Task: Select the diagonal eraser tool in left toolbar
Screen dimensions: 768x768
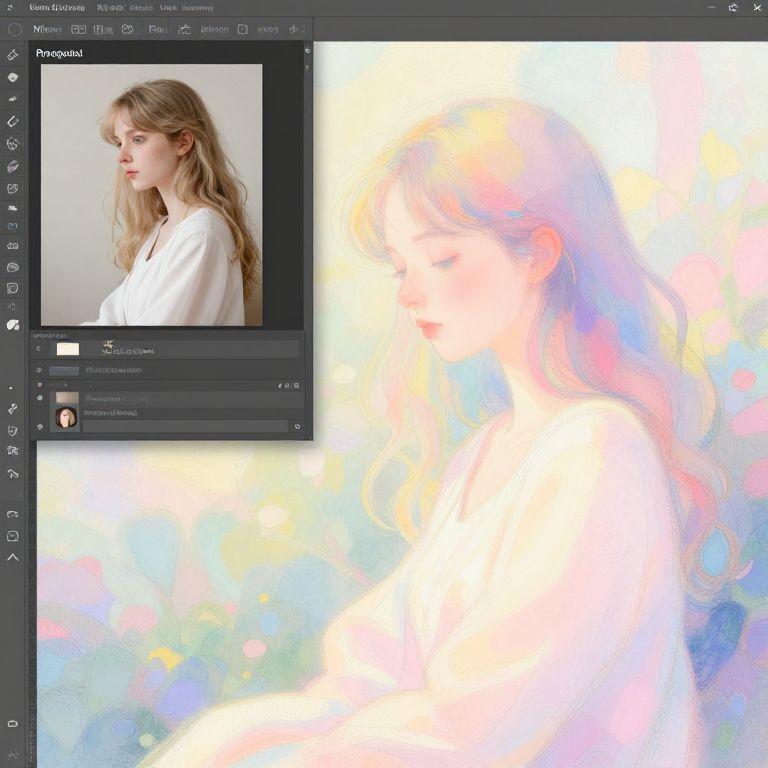Action: pyautogui.click(x=13, y=121)
